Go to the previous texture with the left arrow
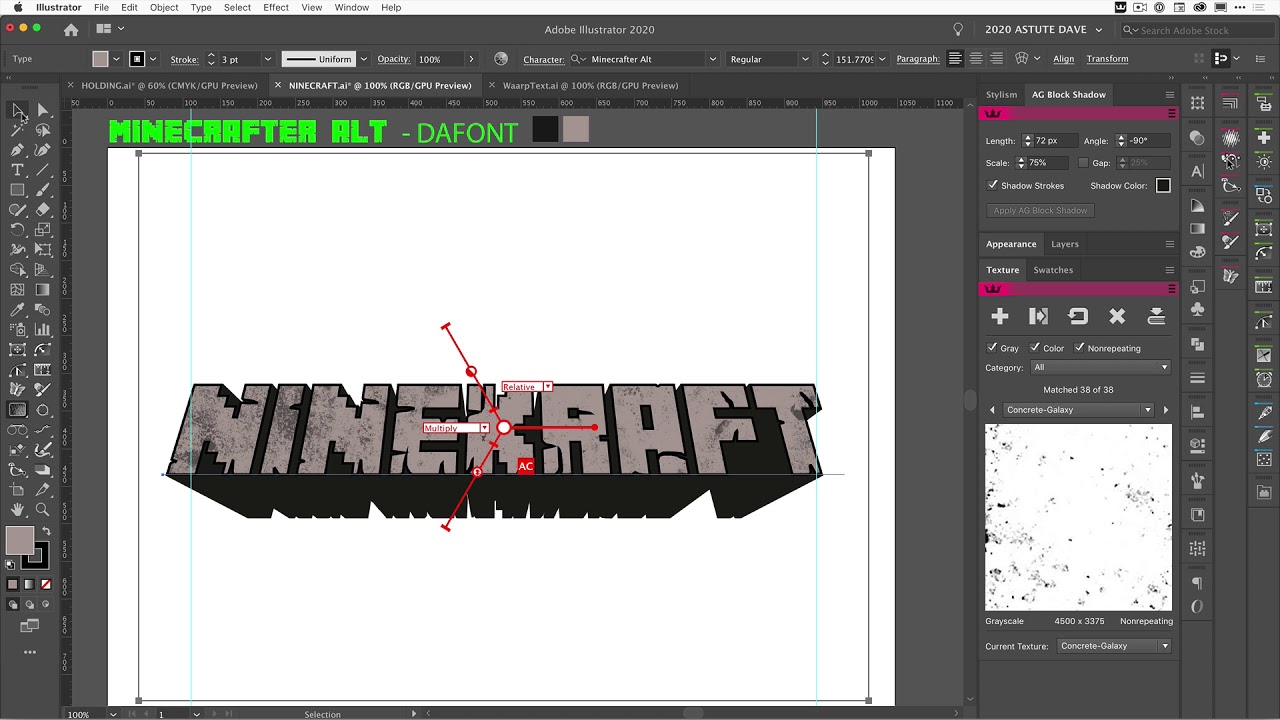 (x=992, y=410)
